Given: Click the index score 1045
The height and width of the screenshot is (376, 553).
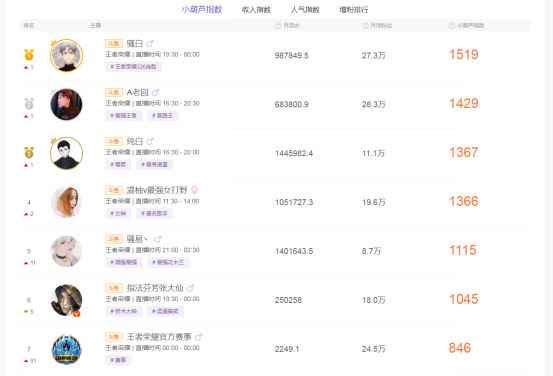Looking at the screenshot, I should point(463,299).
